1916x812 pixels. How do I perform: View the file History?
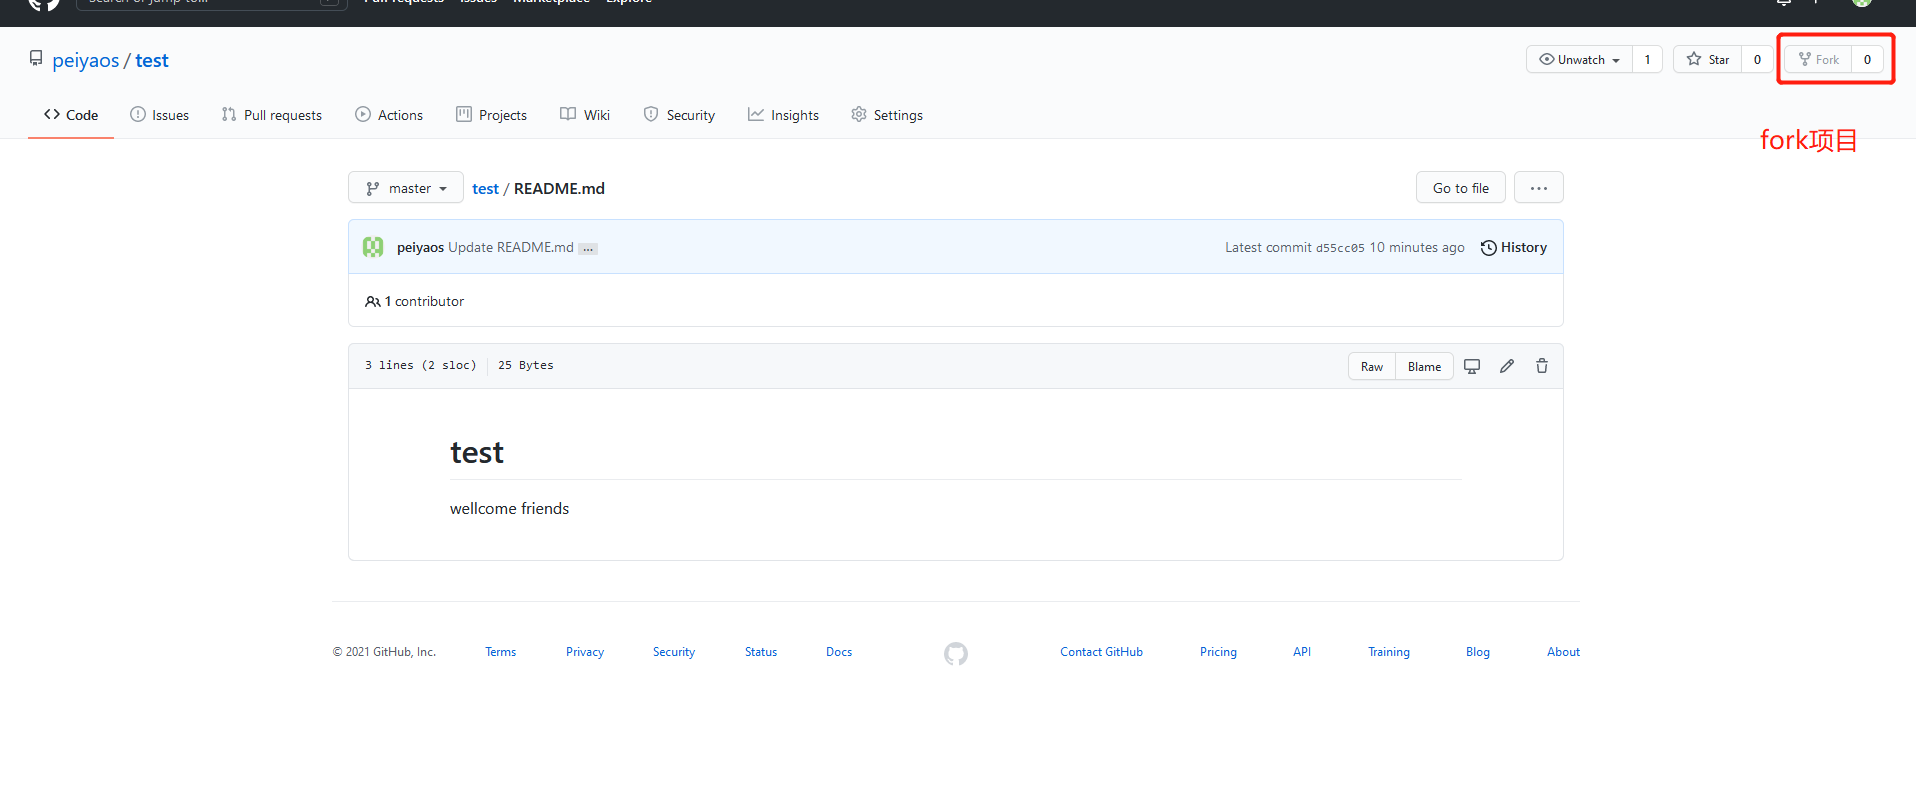coord(1513,247)
